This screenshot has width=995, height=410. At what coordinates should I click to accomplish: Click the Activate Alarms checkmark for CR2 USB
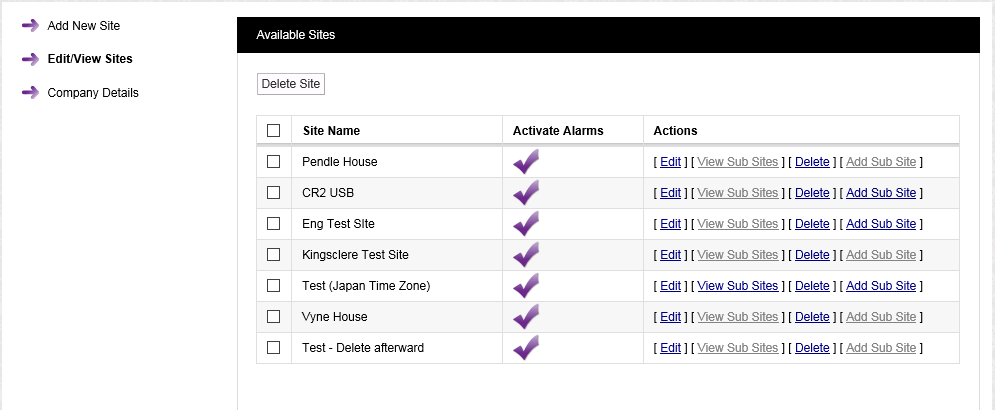coord(526,193)
